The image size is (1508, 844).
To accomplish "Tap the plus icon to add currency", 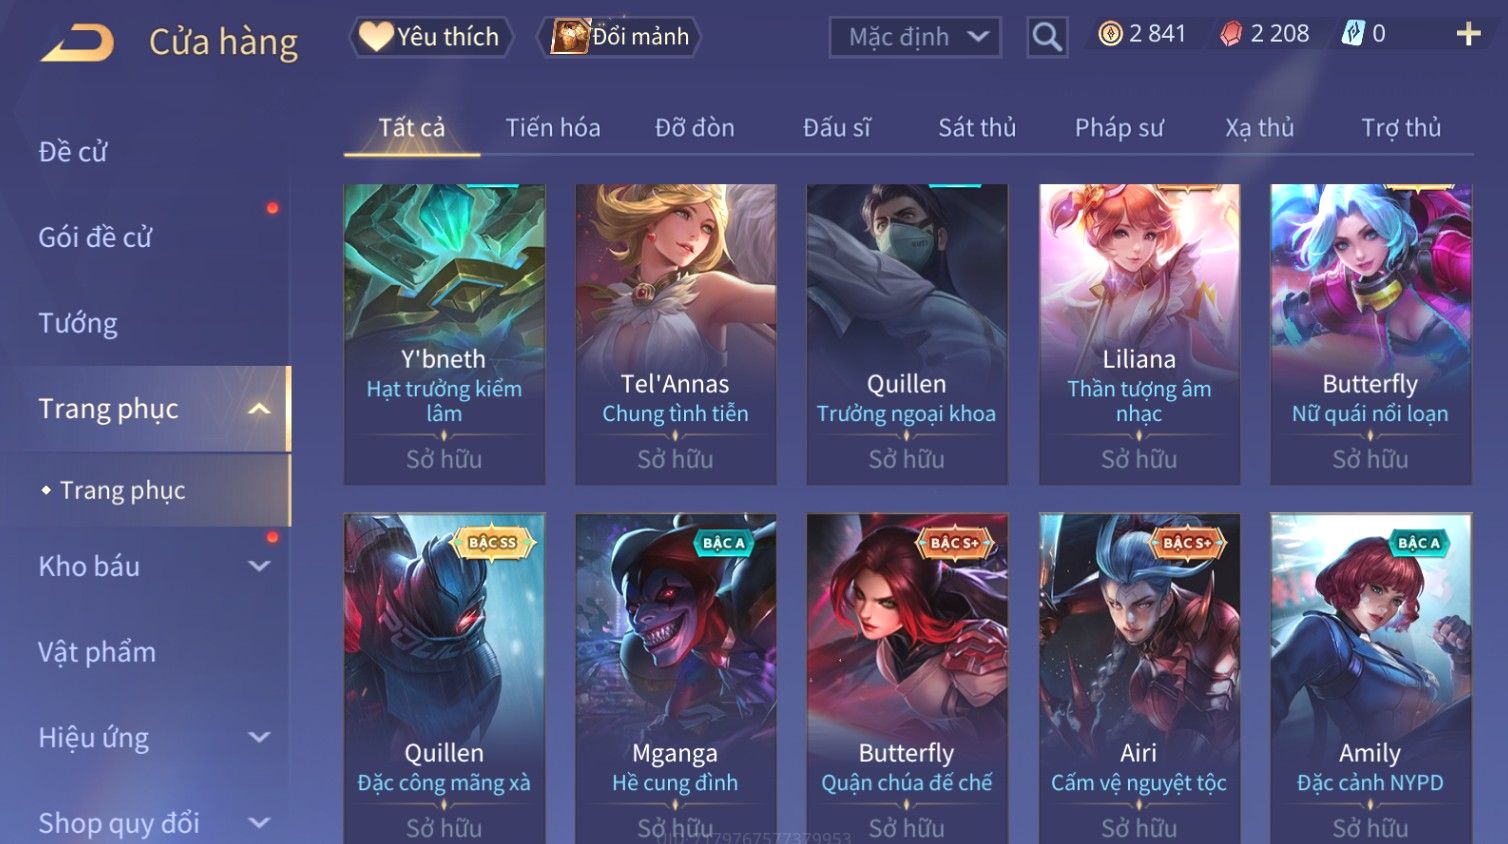I will [x=1468, y=34].
